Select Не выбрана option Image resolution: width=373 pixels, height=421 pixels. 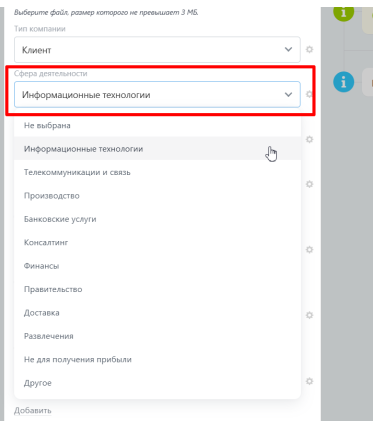157,126
